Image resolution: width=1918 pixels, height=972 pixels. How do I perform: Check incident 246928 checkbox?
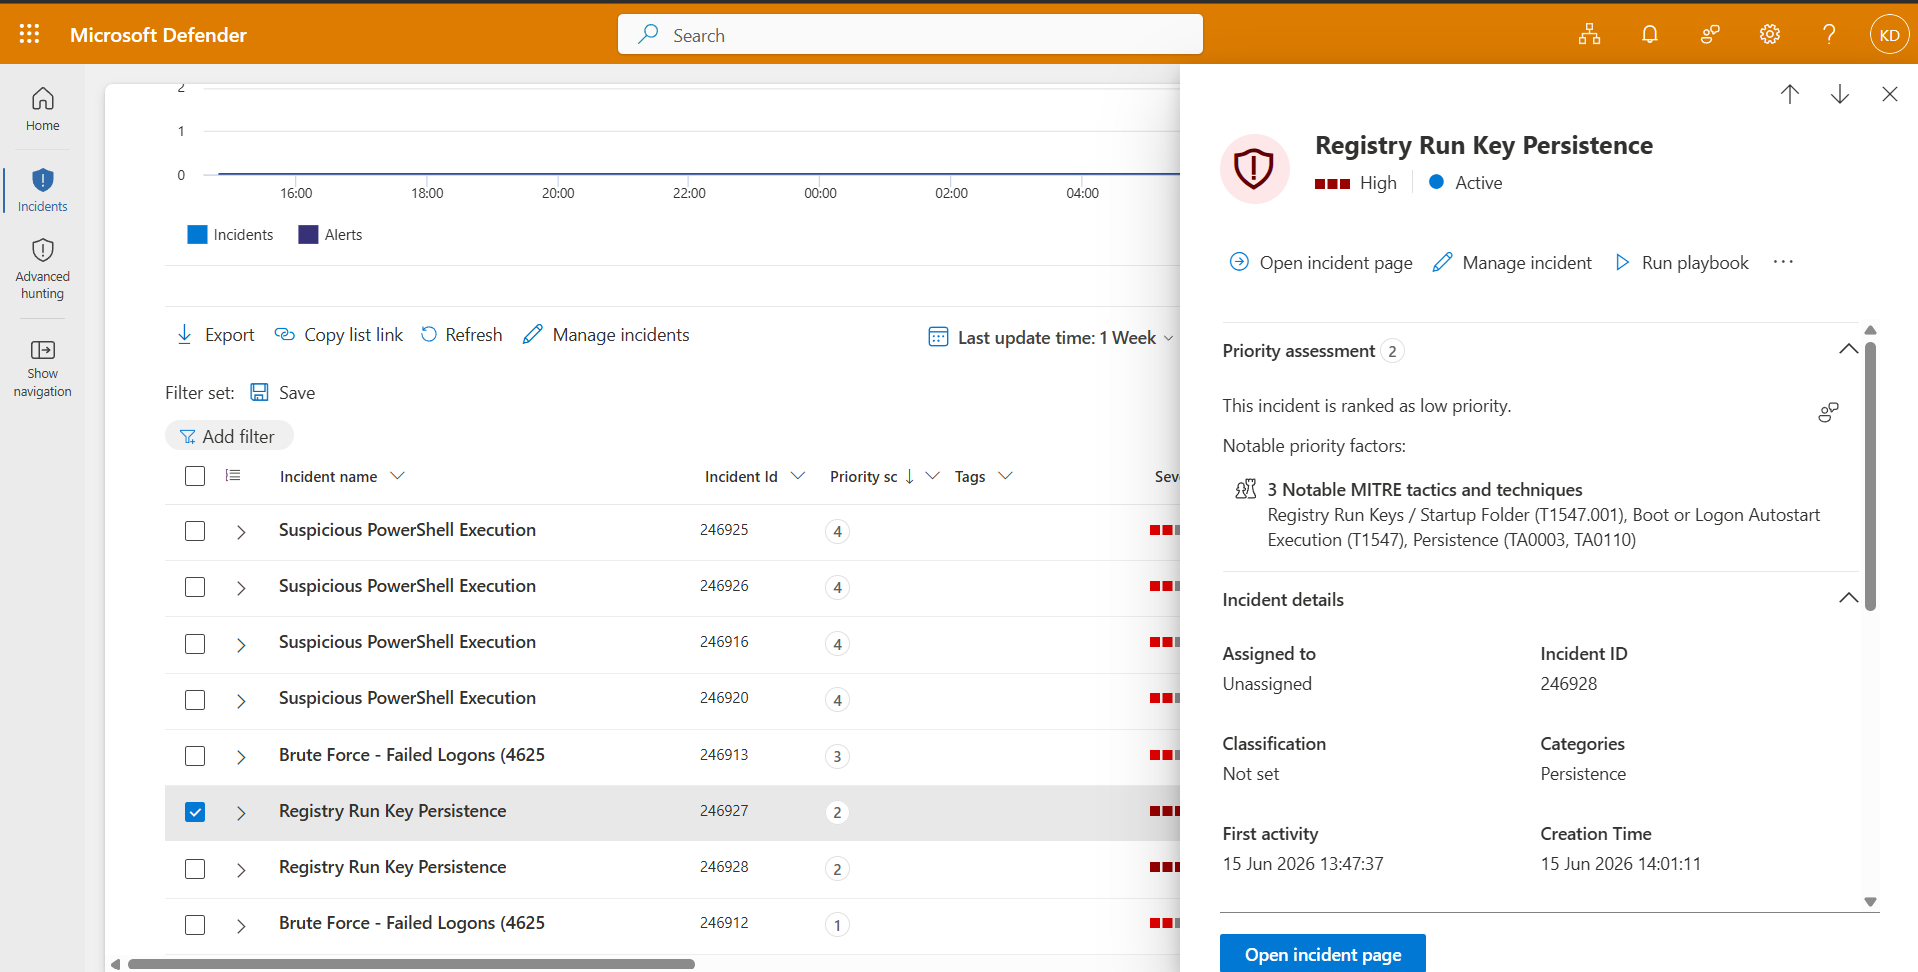coord(195,869)
